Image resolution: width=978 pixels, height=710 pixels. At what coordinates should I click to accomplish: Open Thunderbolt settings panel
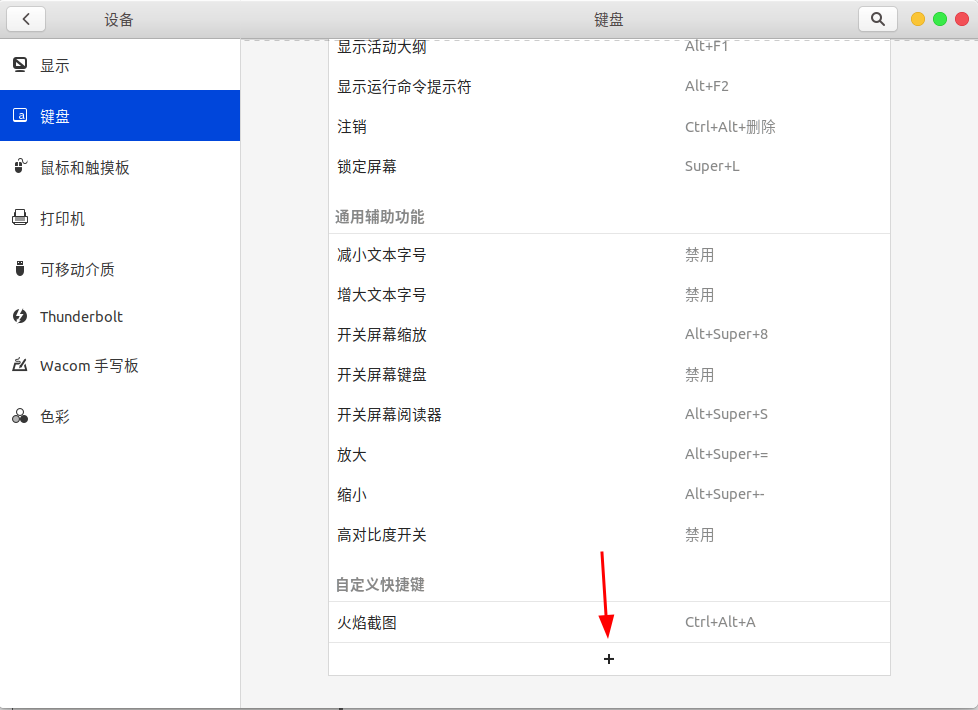point(120,316)
